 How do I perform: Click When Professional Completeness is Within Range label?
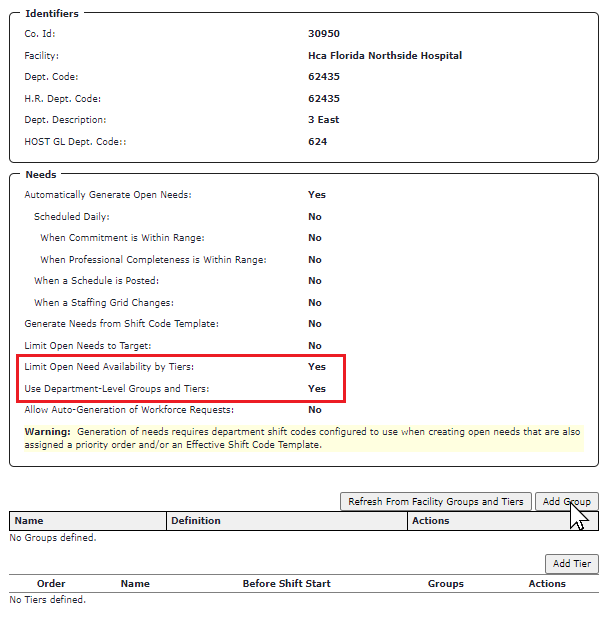coord(153,259)
